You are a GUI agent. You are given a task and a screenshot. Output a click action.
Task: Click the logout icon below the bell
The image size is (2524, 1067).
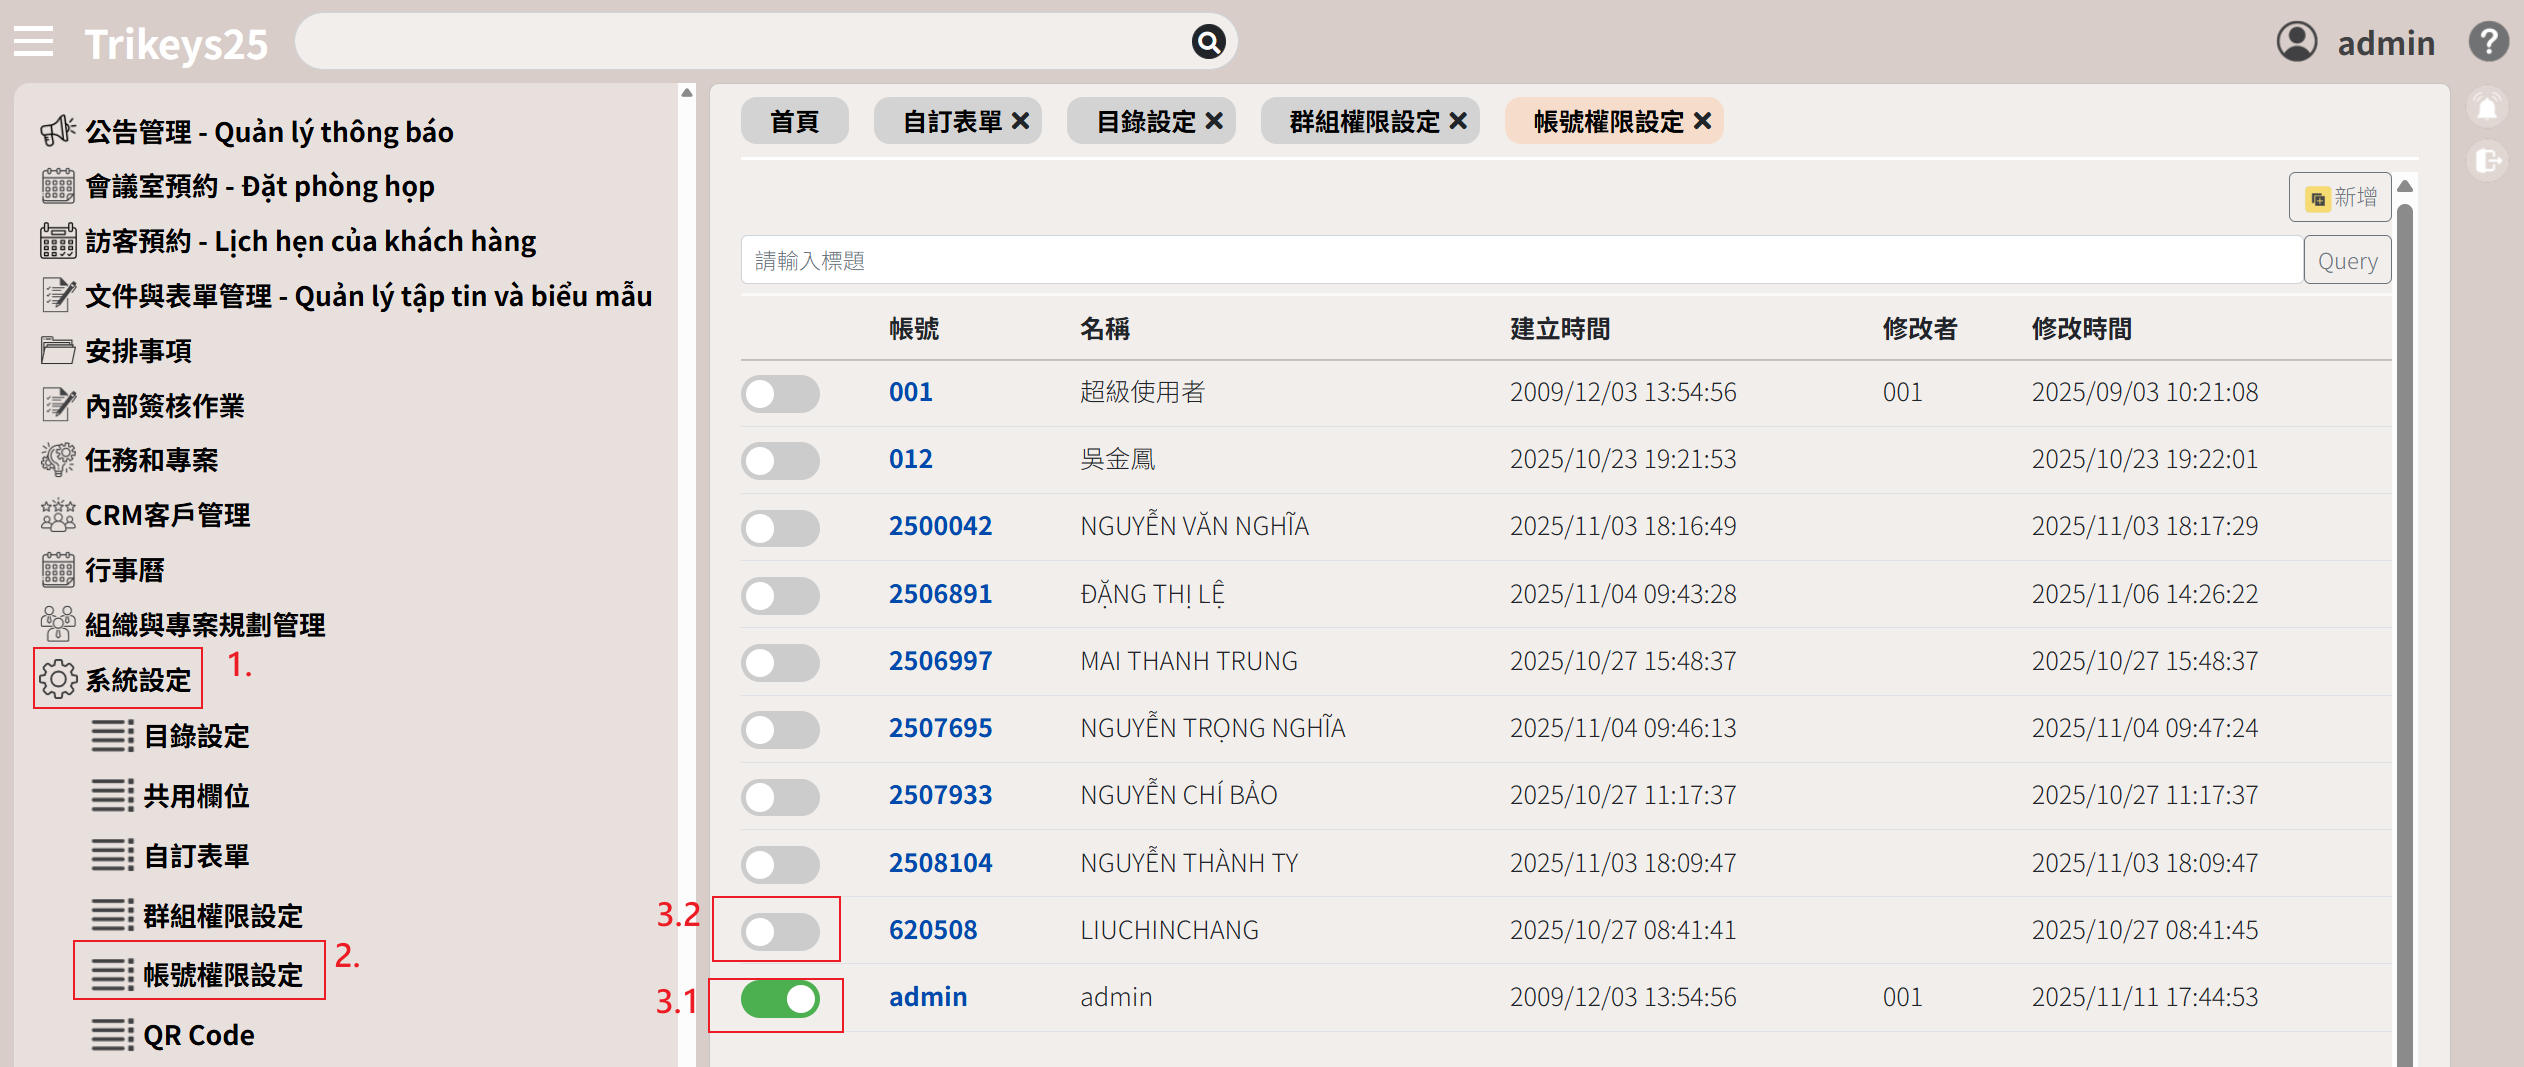2487,160
